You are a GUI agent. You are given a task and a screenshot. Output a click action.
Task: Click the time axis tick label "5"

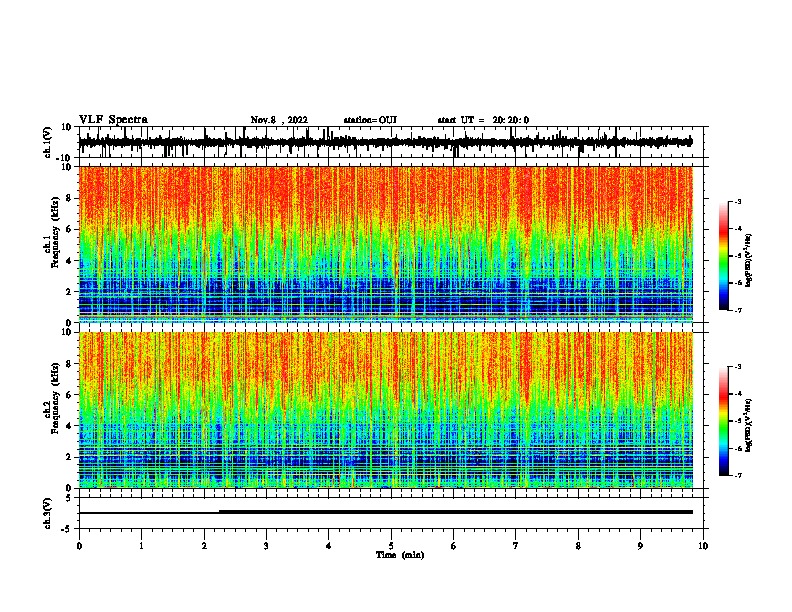(391, 546)
